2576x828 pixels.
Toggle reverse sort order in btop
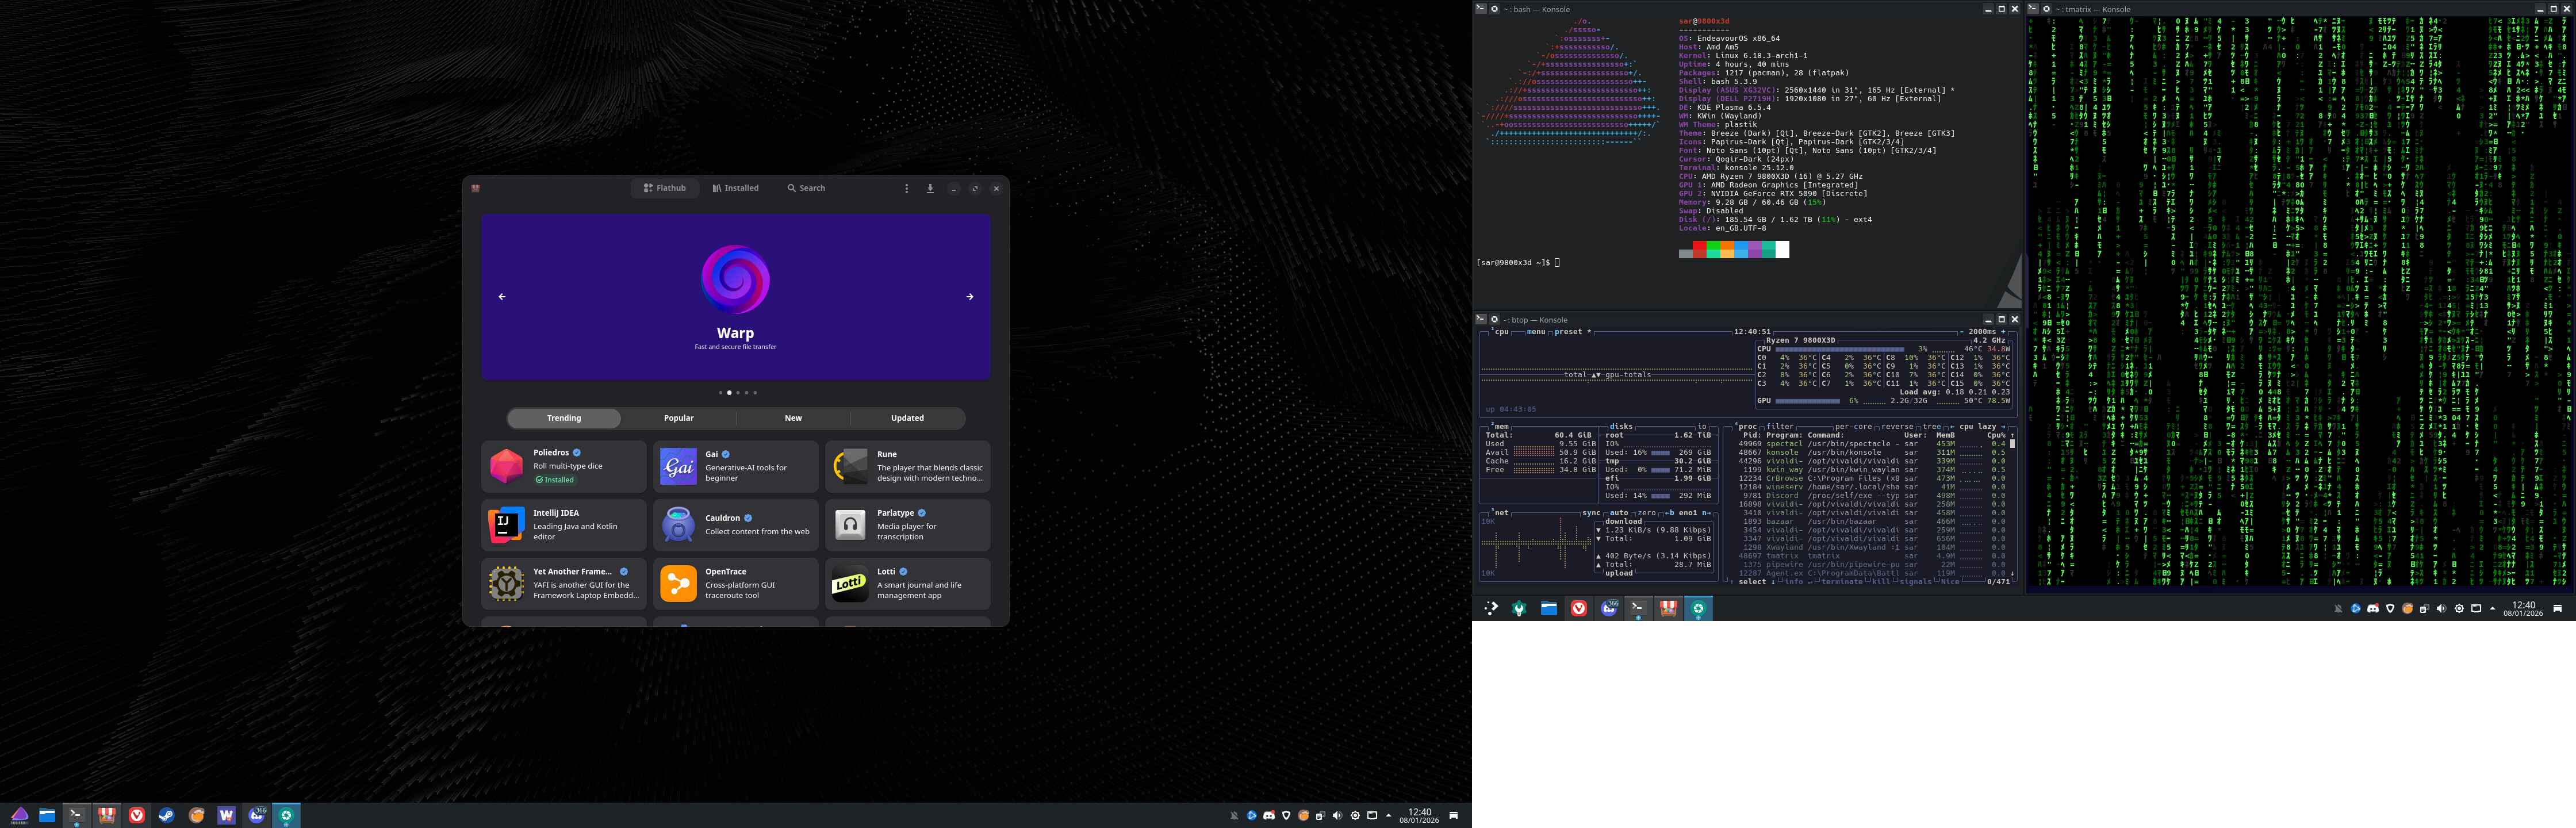pos(1897,427)
